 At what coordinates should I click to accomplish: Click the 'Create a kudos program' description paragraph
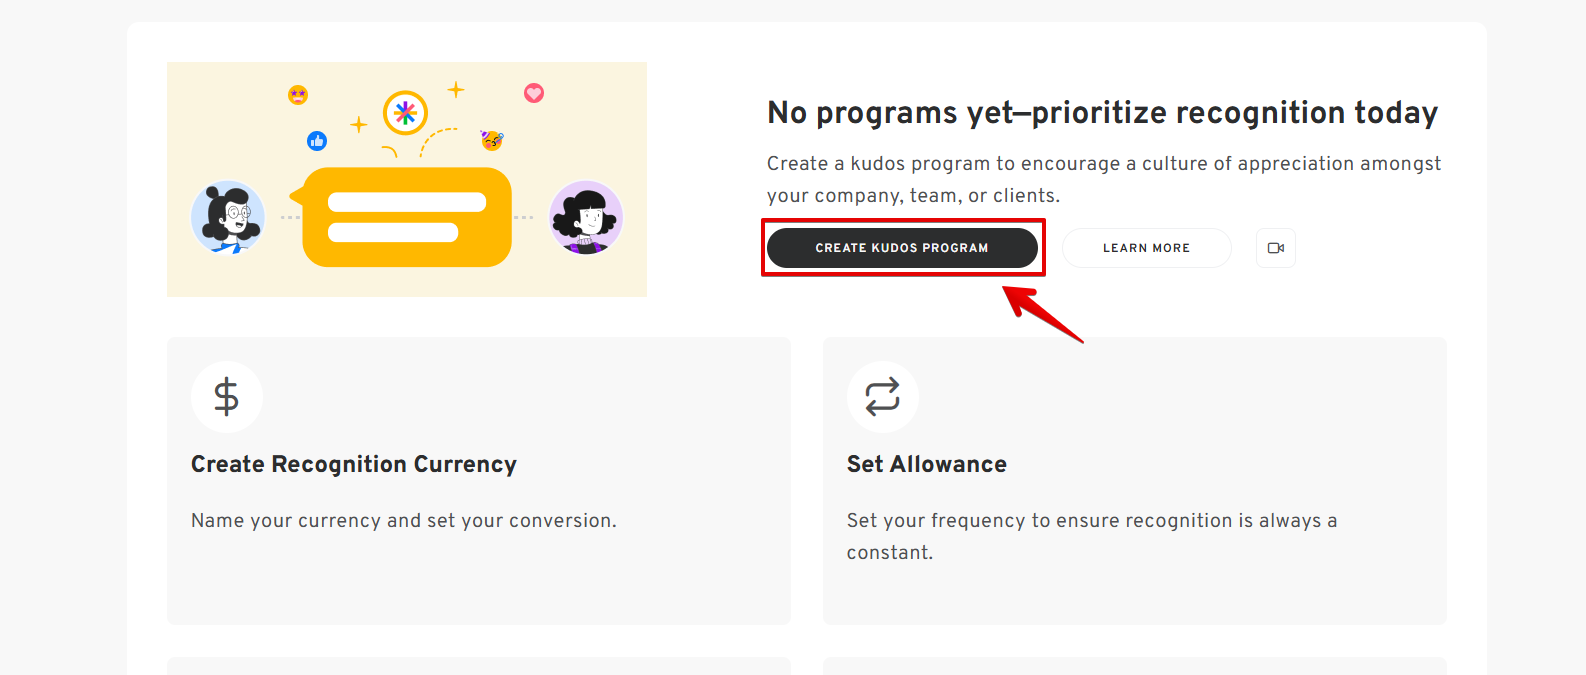(1103, 179)
